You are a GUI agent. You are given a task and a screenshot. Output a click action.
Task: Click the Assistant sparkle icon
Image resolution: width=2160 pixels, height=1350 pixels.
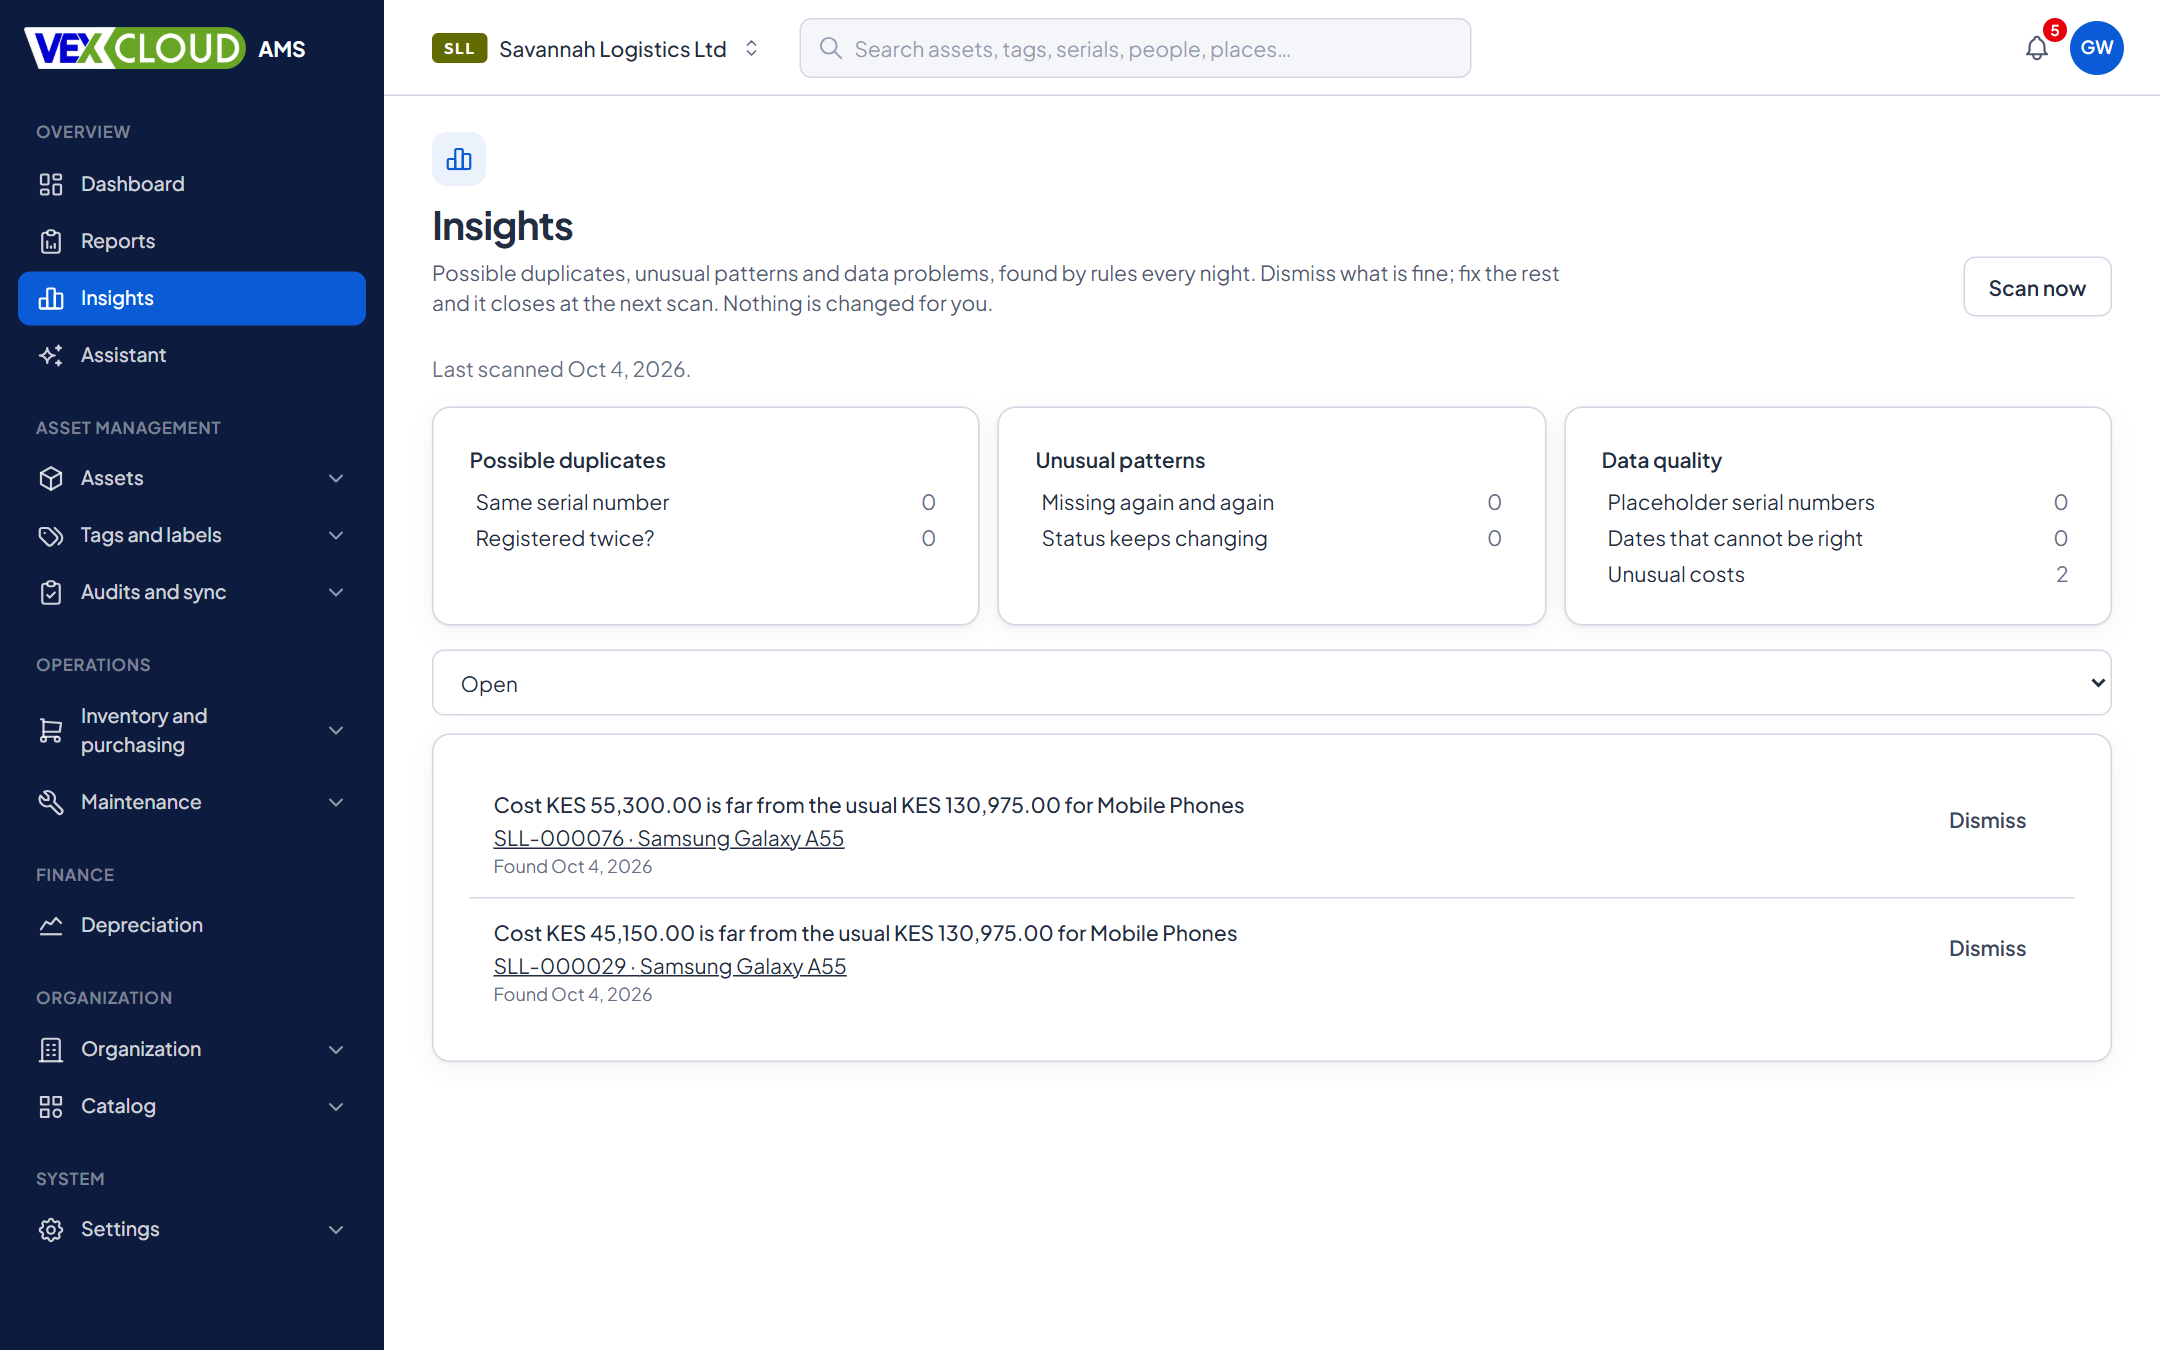tap(51, 355)
